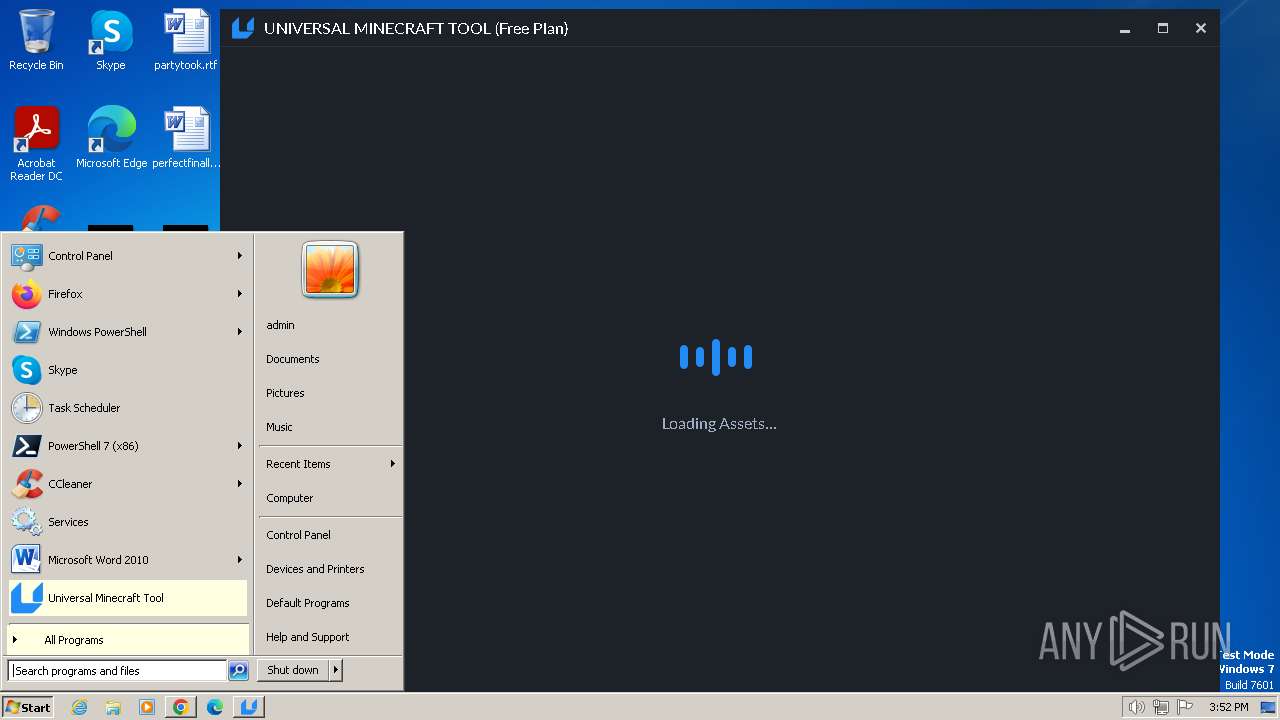
Task: Open CCleaner from Start menu
Action: [127, 484]
